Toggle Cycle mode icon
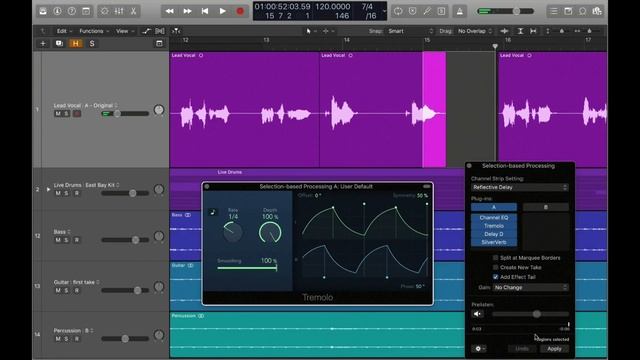 coord(398,11)
